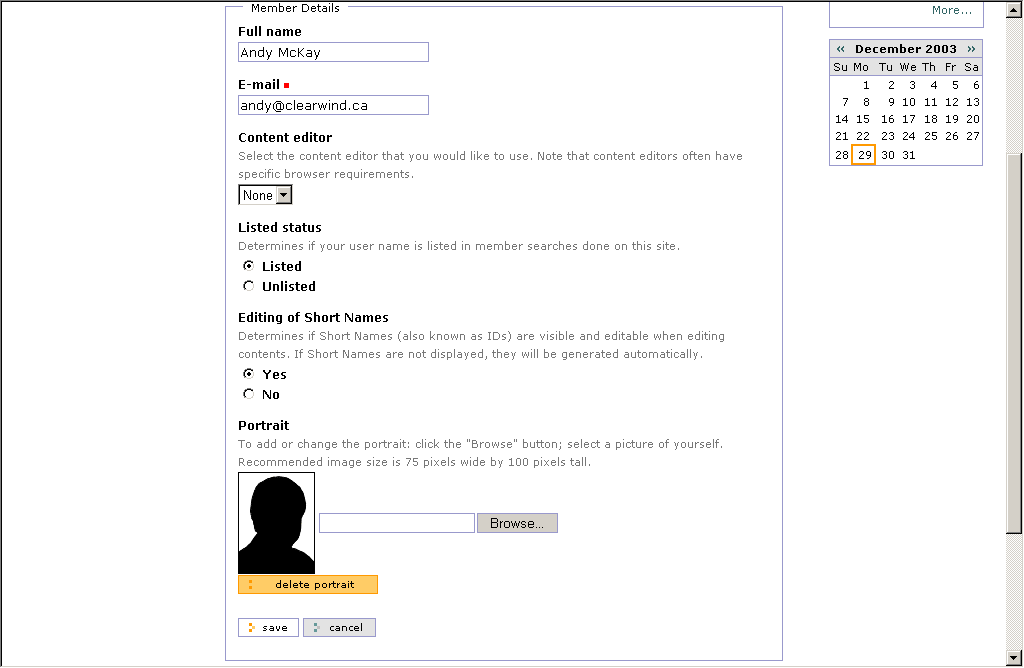Save the member details form
This screenshot has width=1024, height=668.
(x=268, y=628)
